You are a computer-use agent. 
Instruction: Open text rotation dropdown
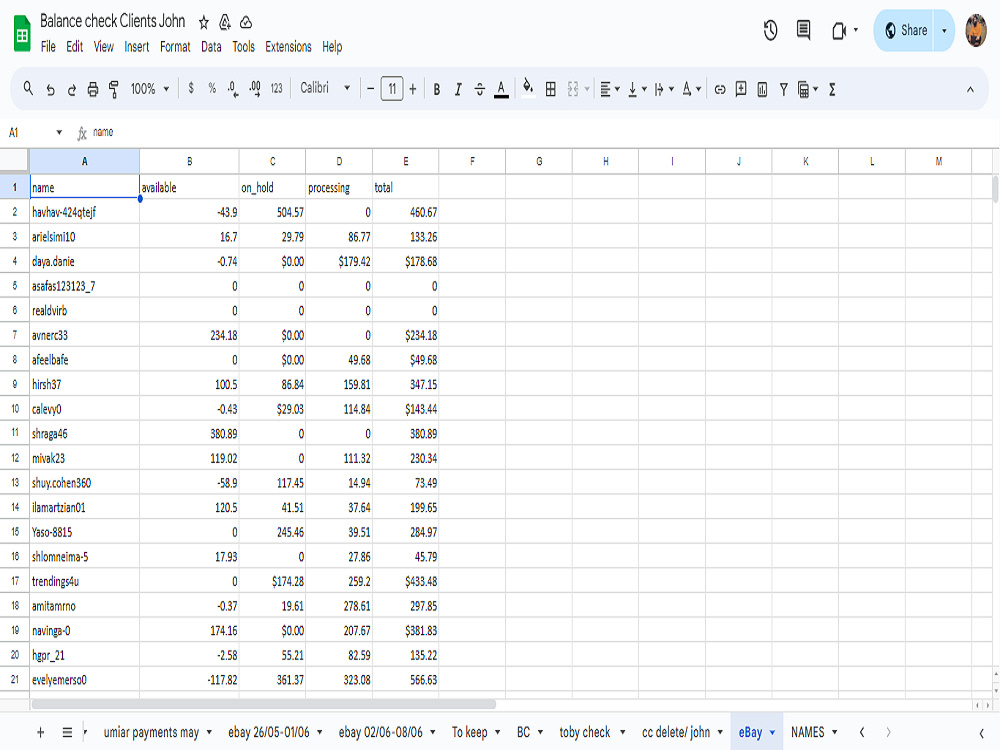(691, 89)
